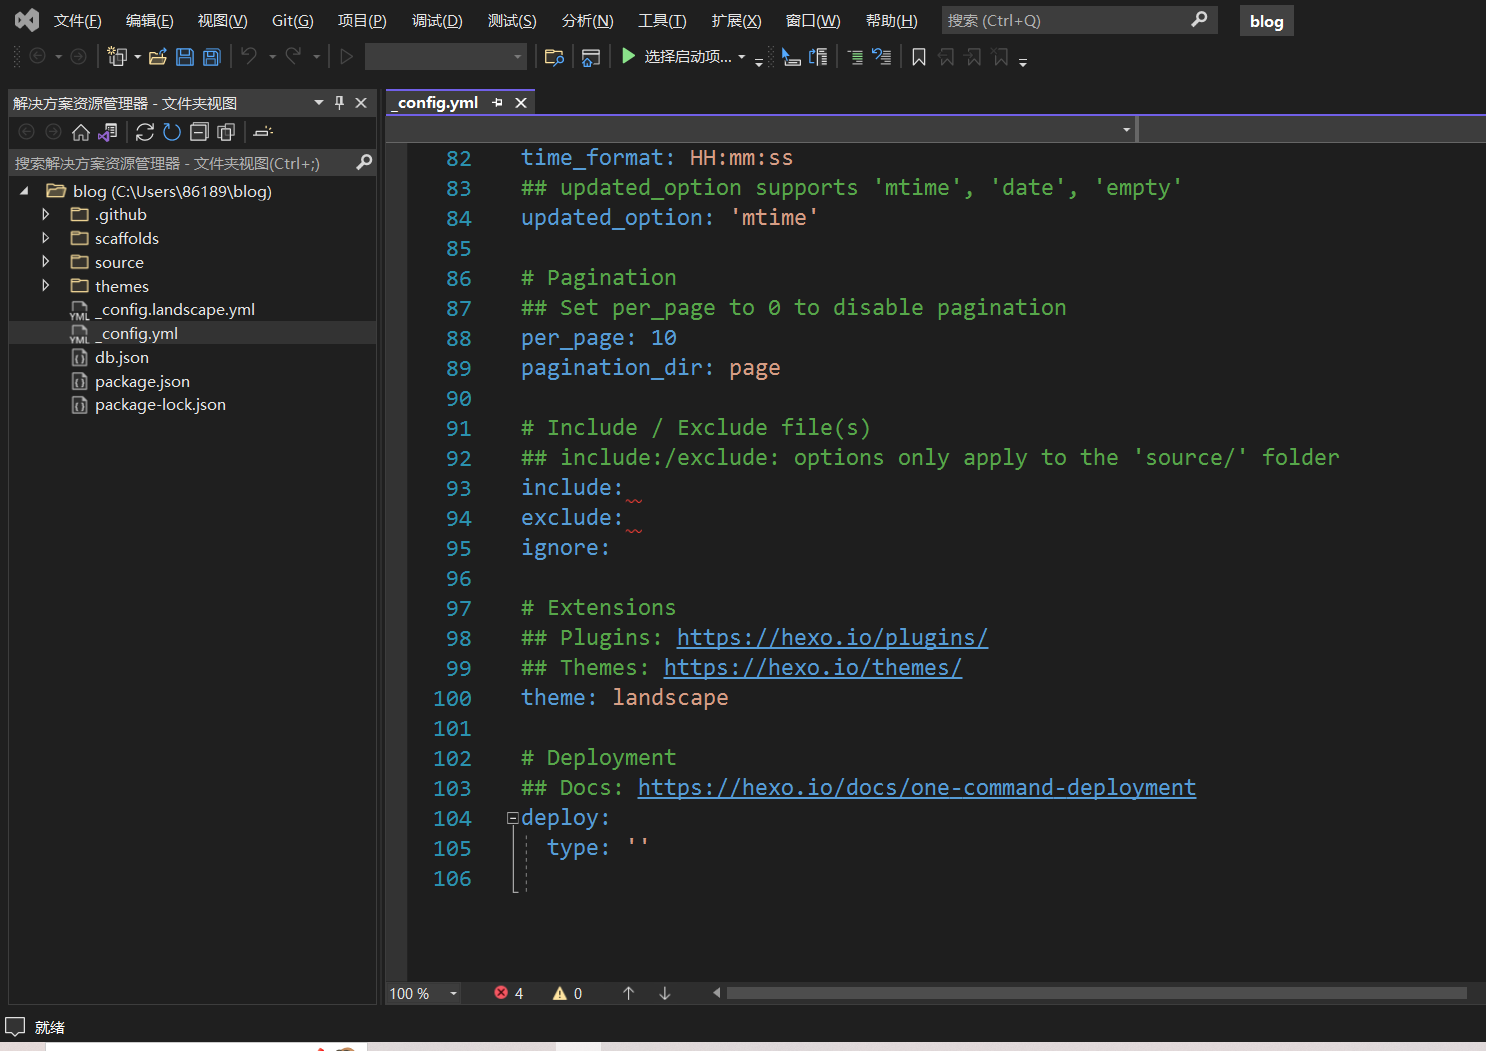Open the 调试(D) Debug menu

437,21
